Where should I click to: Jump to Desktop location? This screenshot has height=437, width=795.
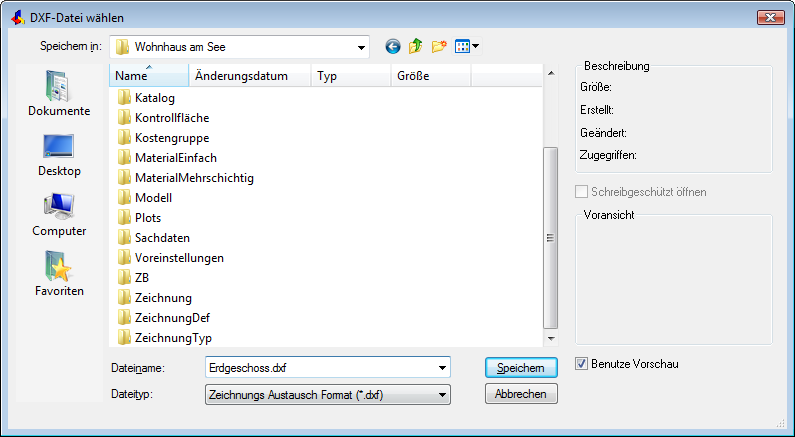pyautogui.click(x=59, y=155)
